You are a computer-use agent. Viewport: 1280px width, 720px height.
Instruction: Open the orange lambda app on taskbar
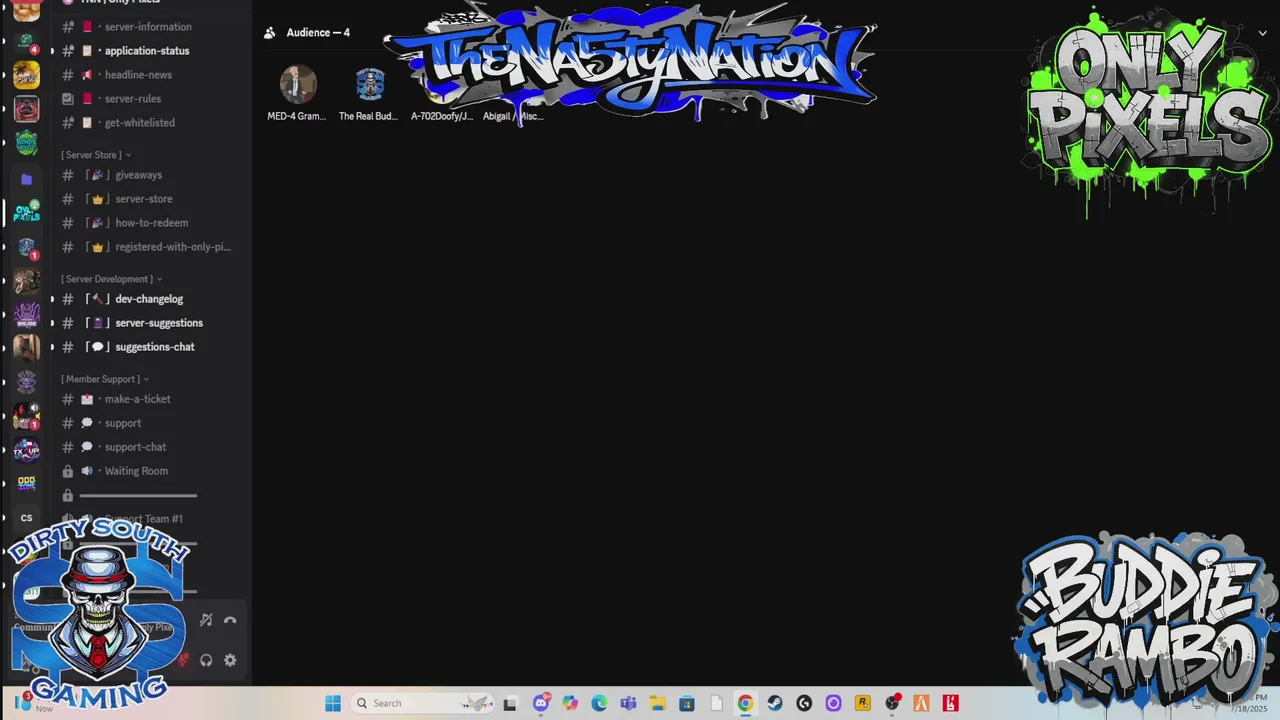click(x=921, y=704)
